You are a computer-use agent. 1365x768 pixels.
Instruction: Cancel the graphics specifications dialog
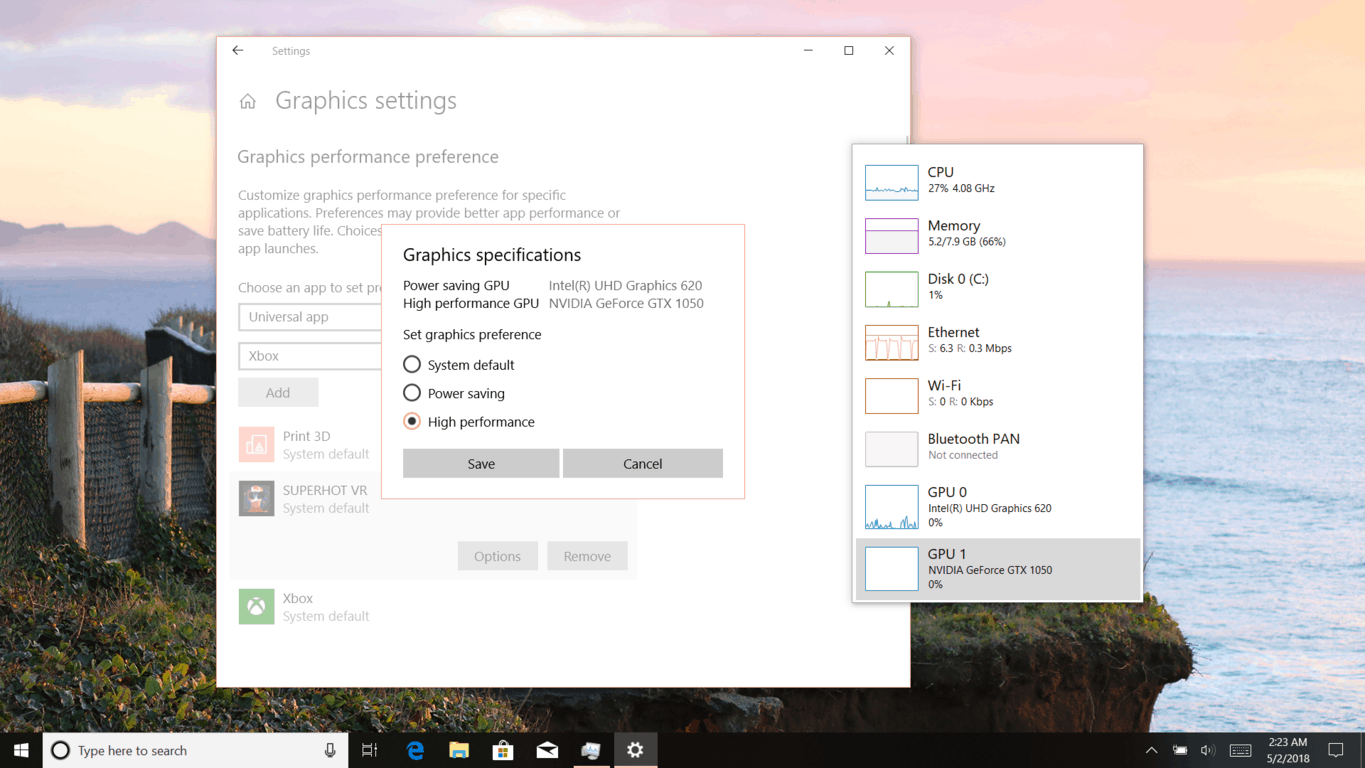[x=642, y=463]
